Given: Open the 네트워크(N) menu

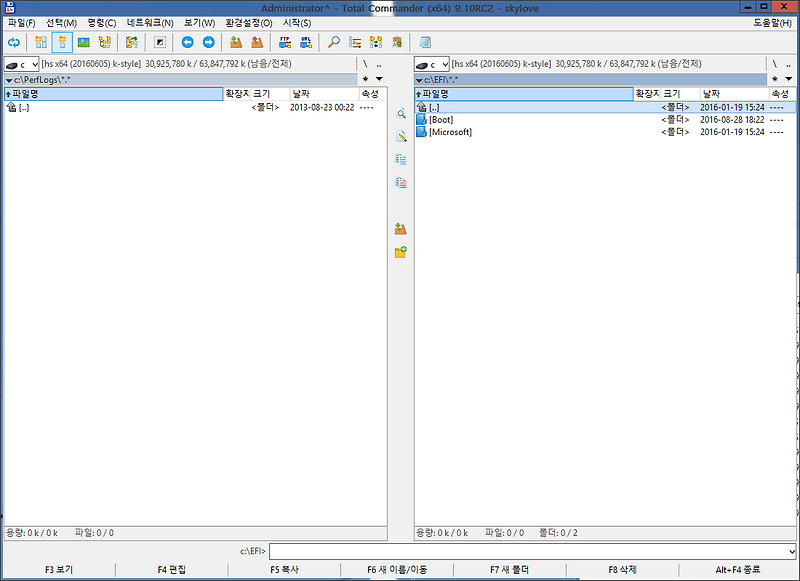Looking at the screenshot, I should pos(150,23).
